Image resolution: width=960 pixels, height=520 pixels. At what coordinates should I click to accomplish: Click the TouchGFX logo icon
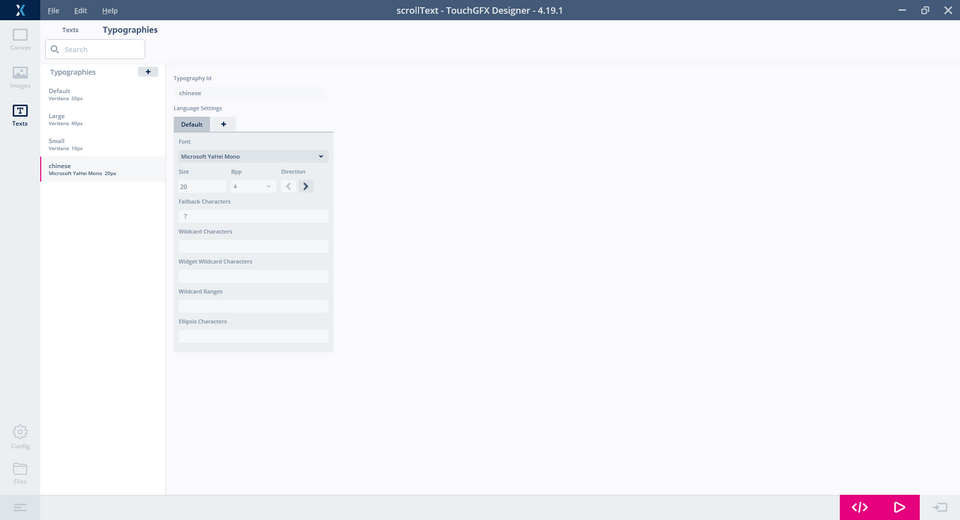(x=20, y=10)
